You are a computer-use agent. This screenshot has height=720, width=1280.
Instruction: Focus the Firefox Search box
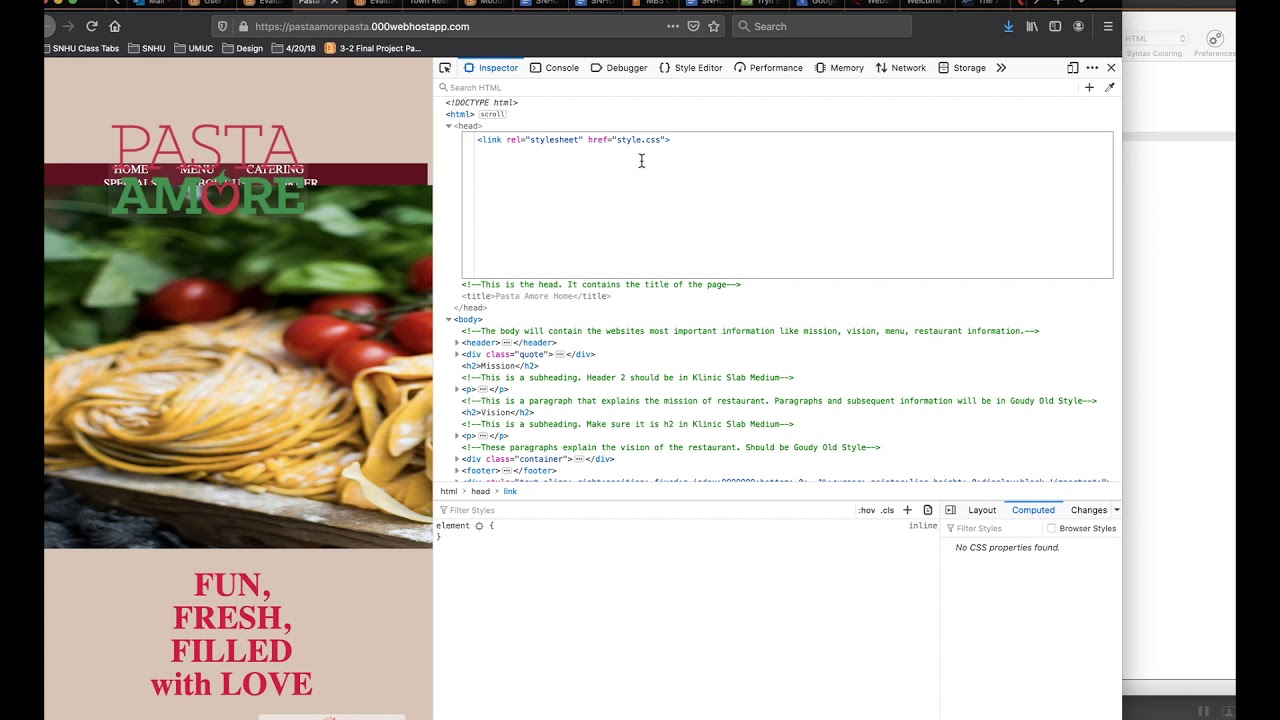(x=821, y=27)
